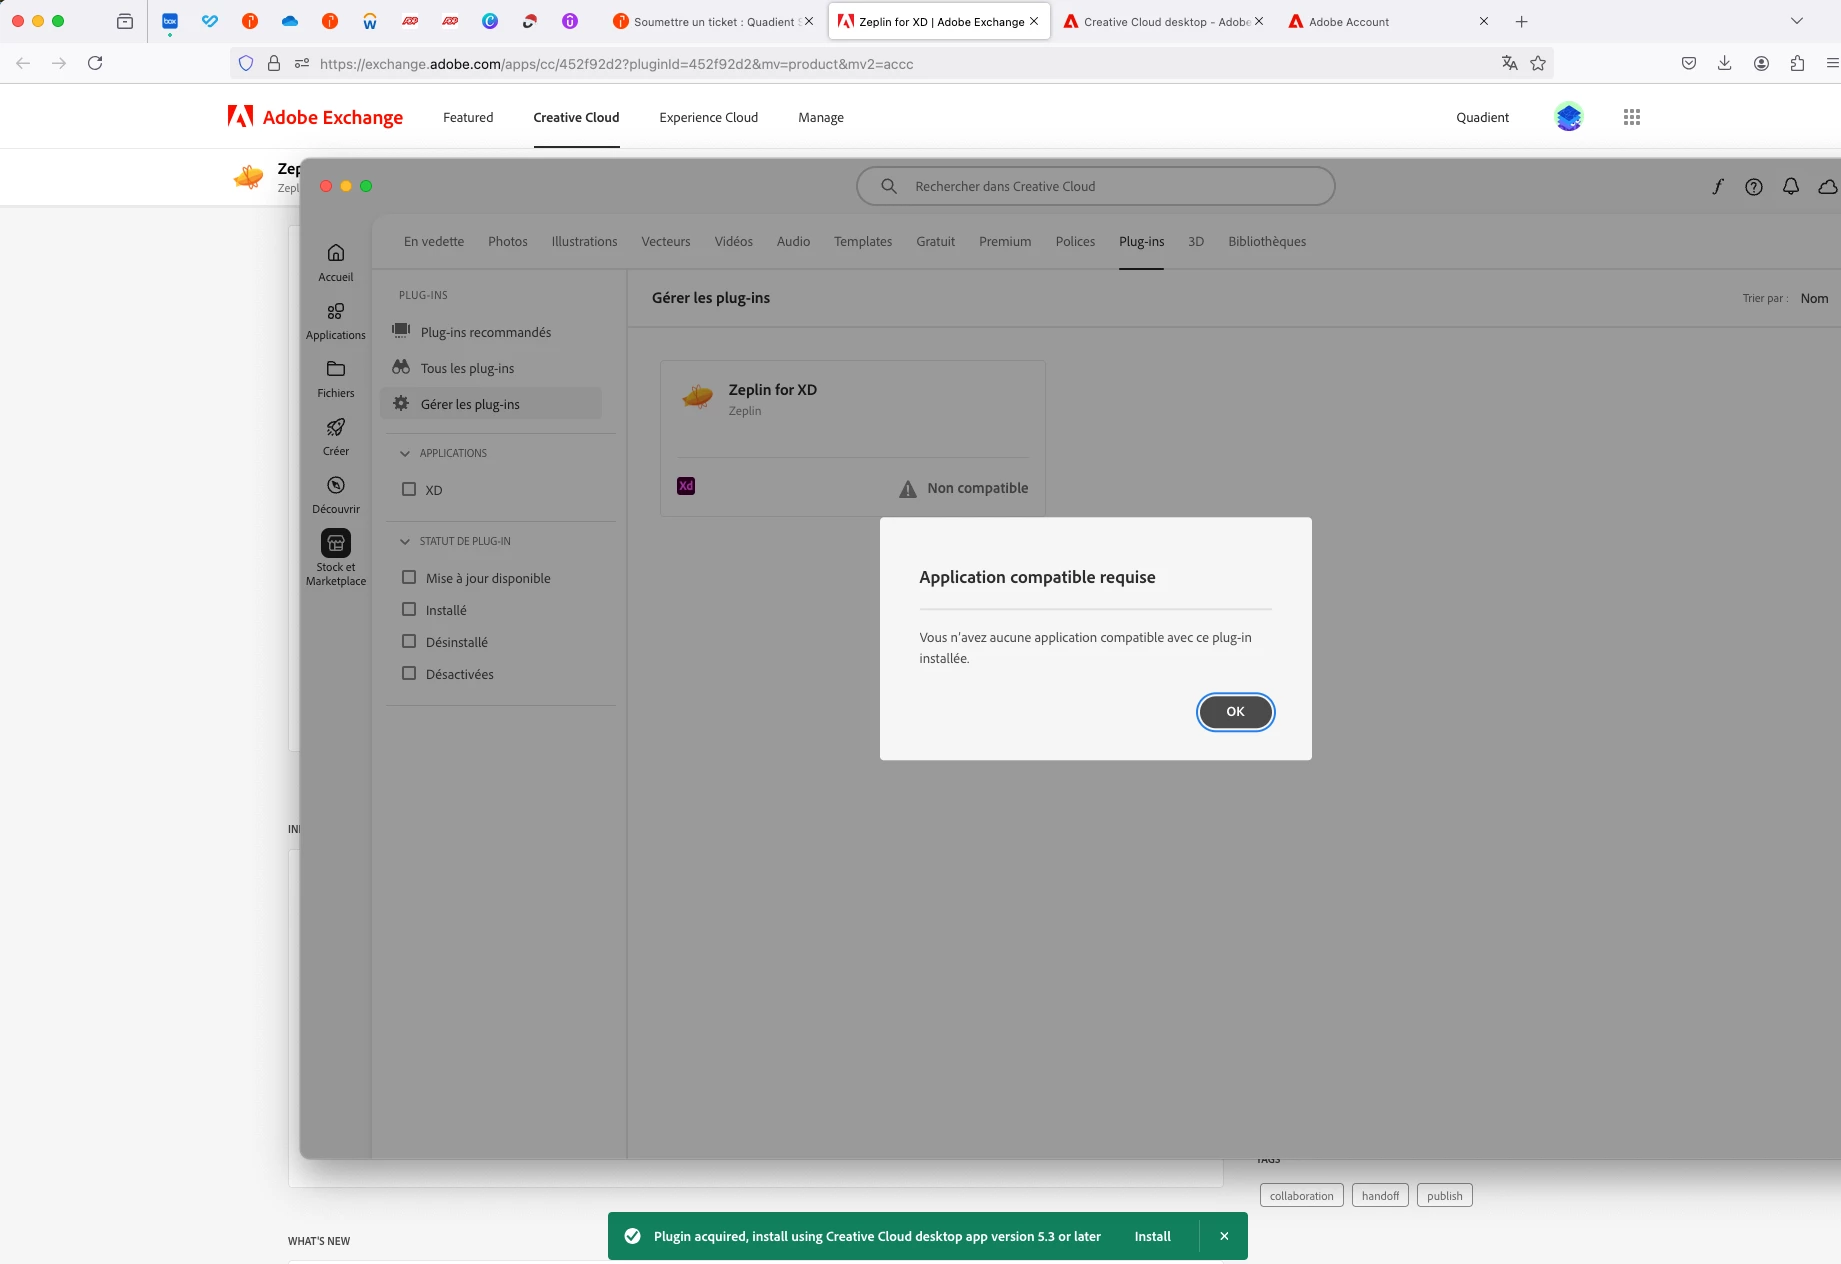Open Applications in Creative Cloud sidebar
This screenshot has width=1841, height=1264.
pos(336,321)
